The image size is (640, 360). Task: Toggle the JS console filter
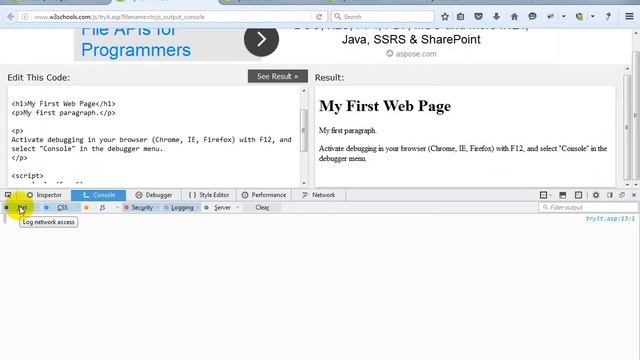pos(98,208)
